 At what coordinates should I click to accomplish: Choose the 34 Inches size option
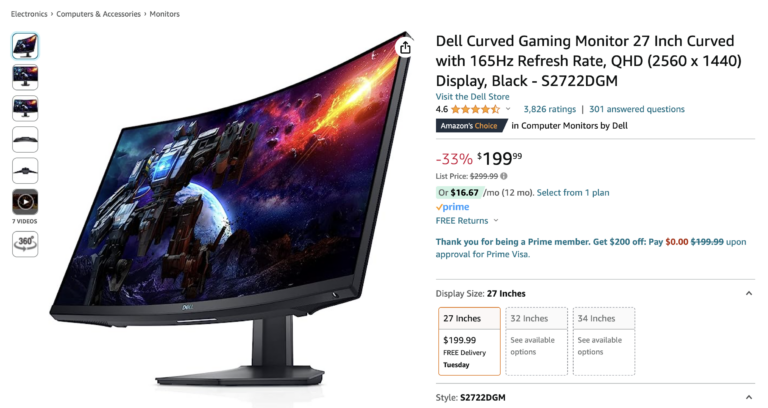[603, 341]
